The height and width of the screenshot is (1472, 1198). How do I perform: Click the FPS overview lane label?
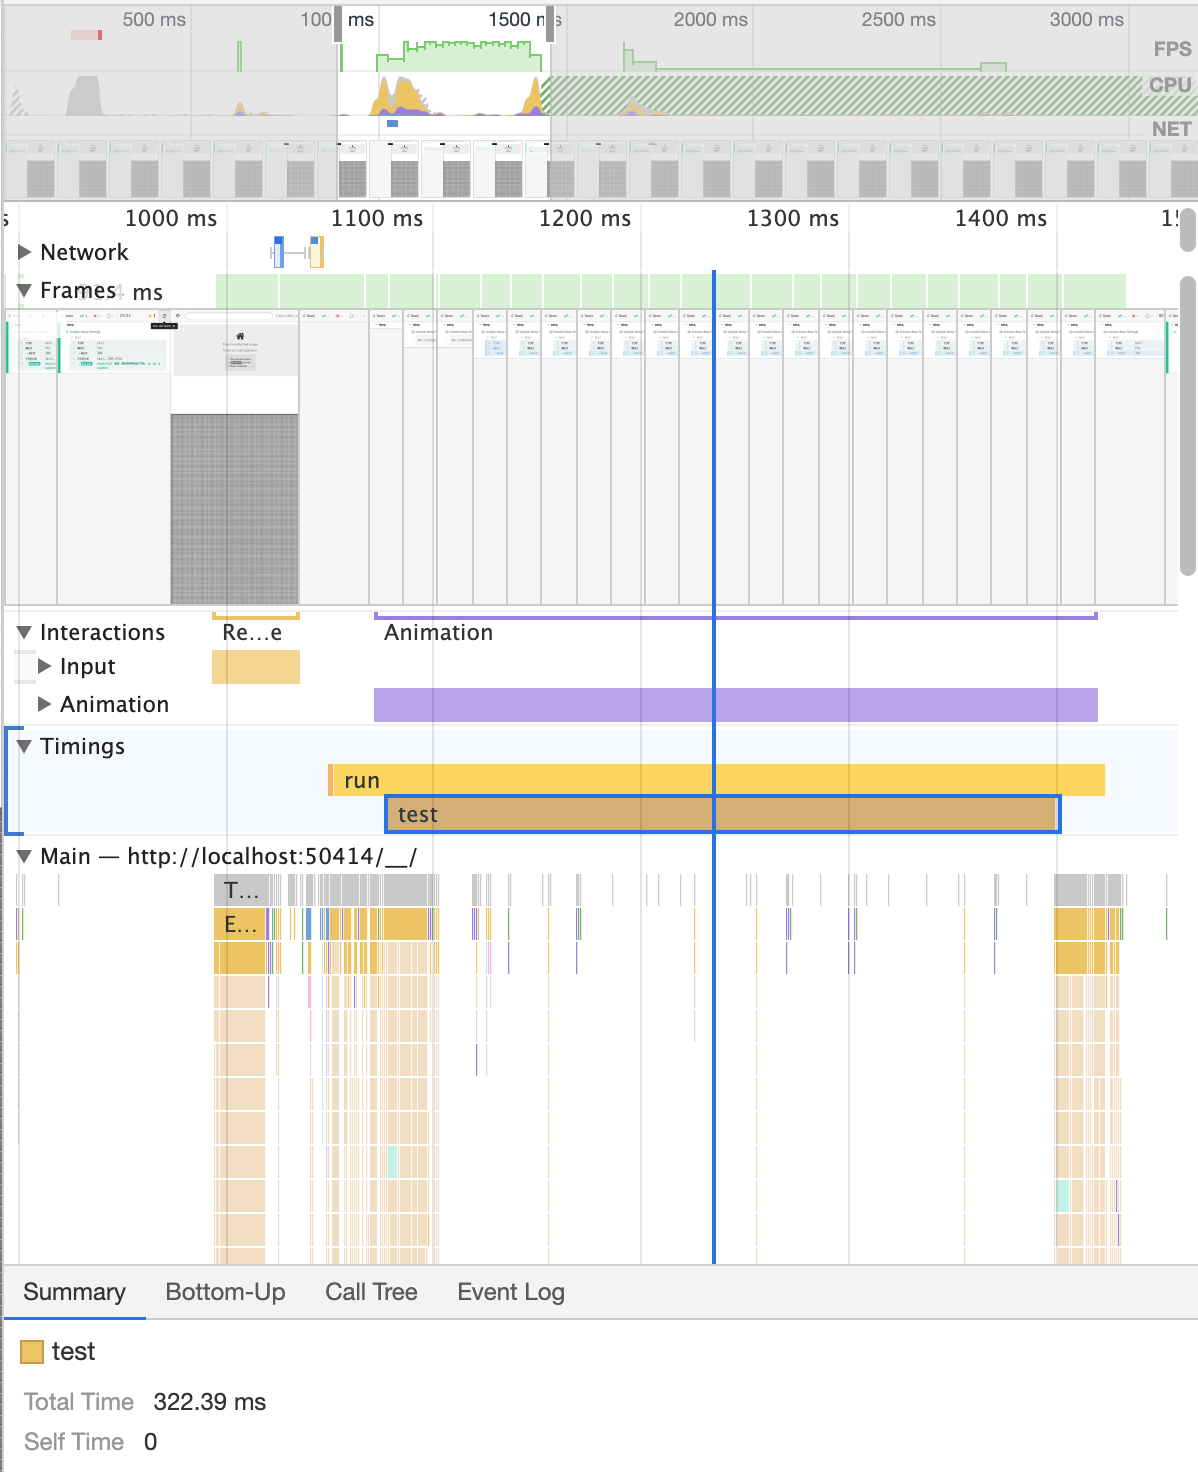(x=1172, y=49)
